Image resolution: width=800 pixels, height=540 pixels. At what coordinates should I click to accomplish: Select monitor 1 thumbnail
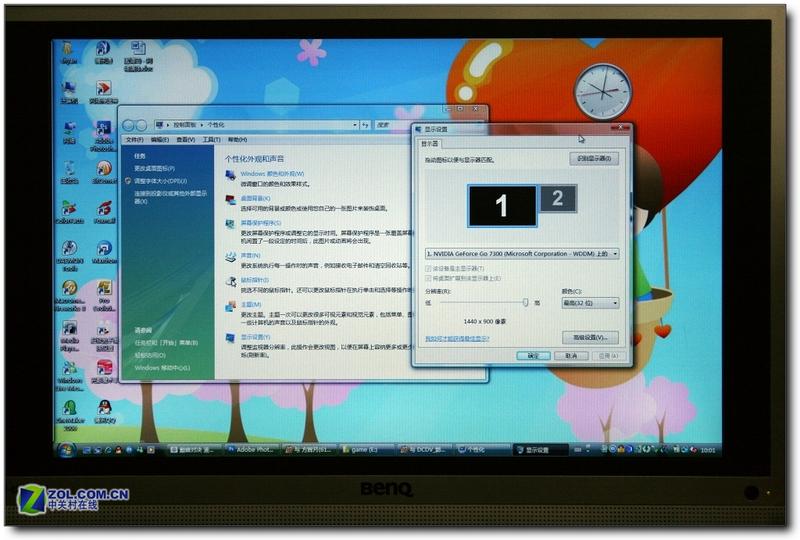pos(502,206)
